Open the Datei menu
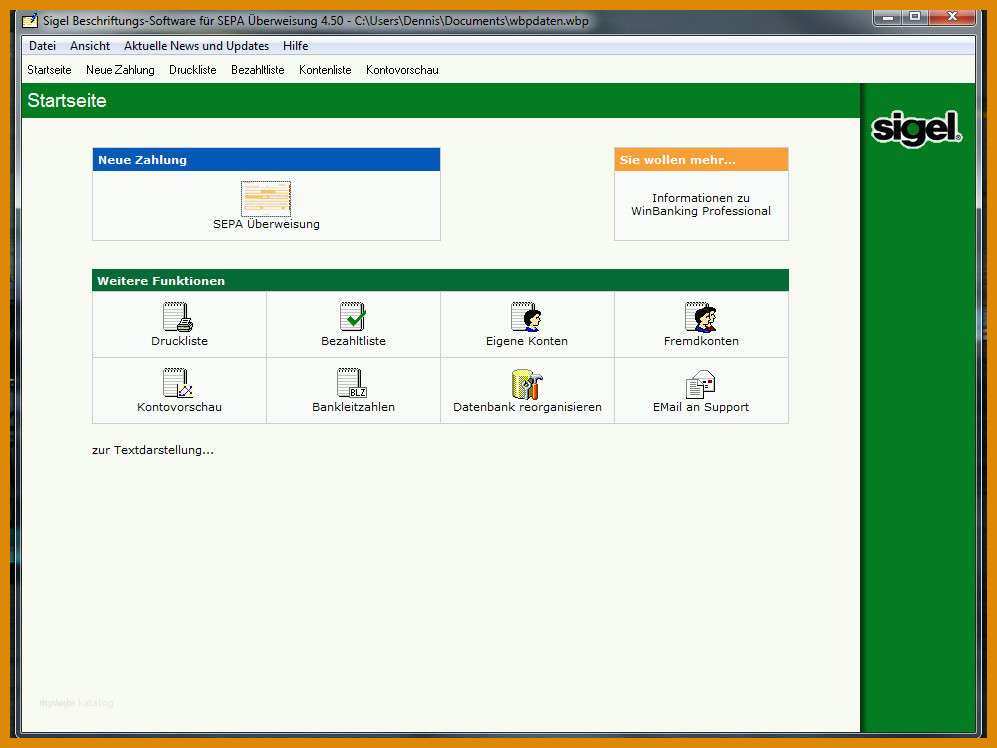Screen dimensions: 997x748 43,46
